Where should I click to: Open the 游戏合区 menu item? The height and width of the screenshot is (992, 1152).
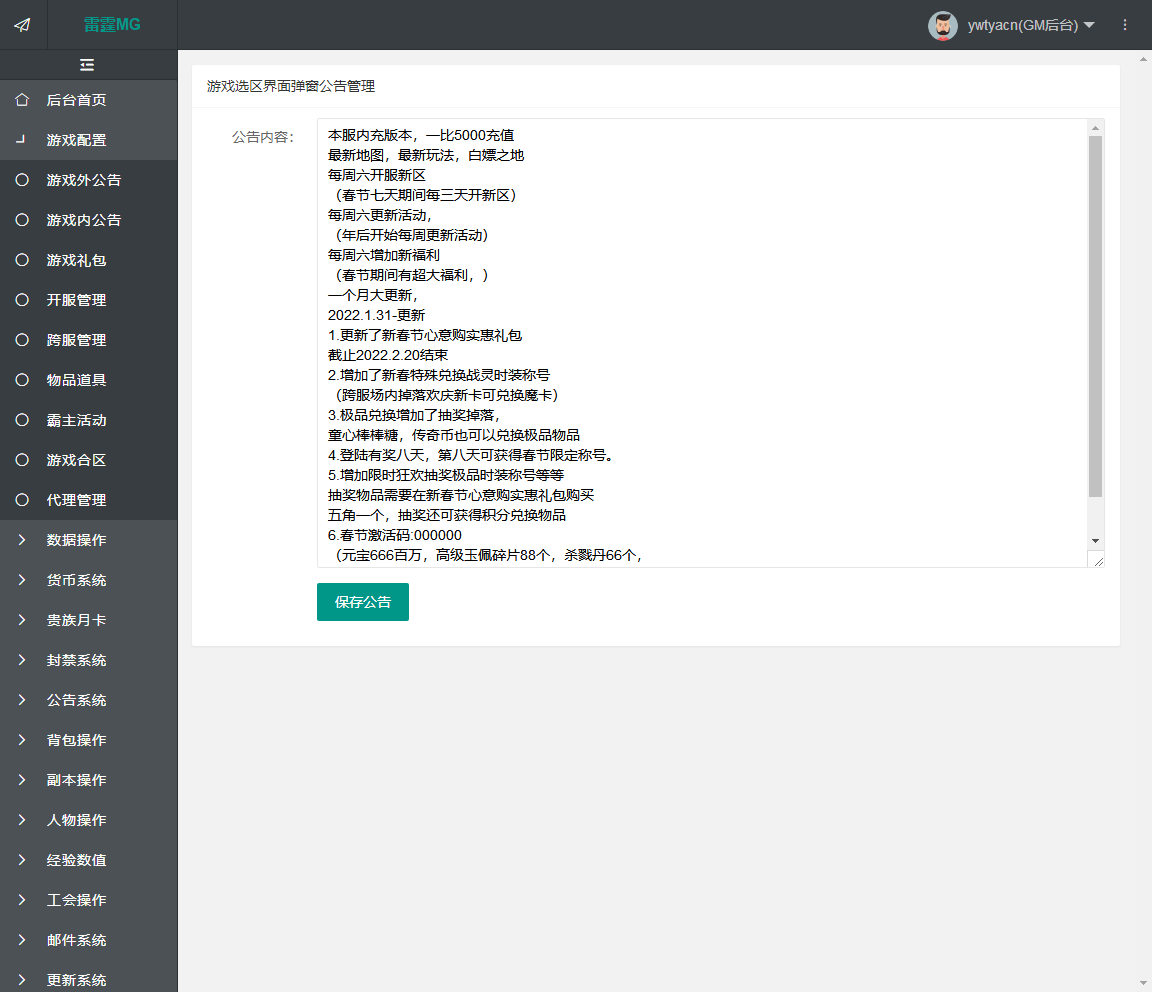[x=88, y=460]
